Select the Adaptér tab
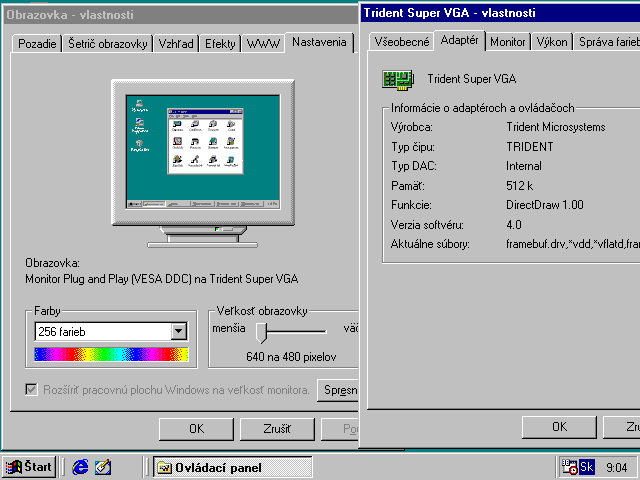The height and width of the screenshot is (480, 640). [x=460, y=40]
